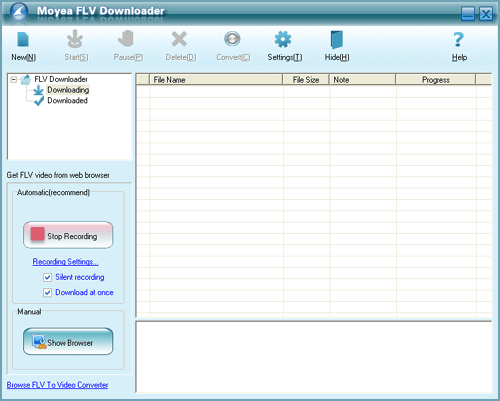
Task: Open Browse FLV To Video Converter link
Action: (57, 385)
